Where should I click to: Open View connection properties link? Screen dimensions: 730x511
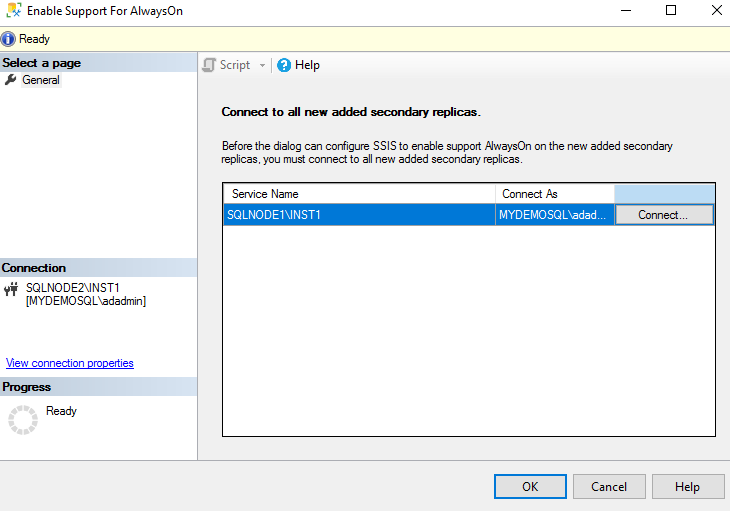tap(70, 363)
